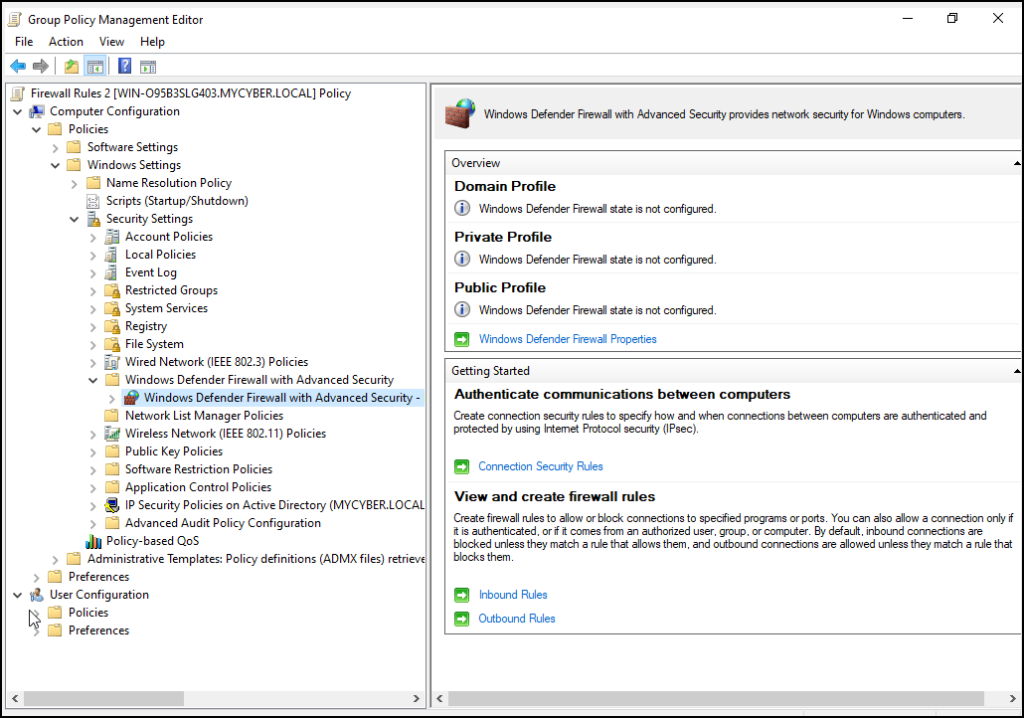The width and height of the screenshot is (1024, 718).
Task: Toggle the Show/Hide Action Pane toolbar icon
Action: point(148,66)
